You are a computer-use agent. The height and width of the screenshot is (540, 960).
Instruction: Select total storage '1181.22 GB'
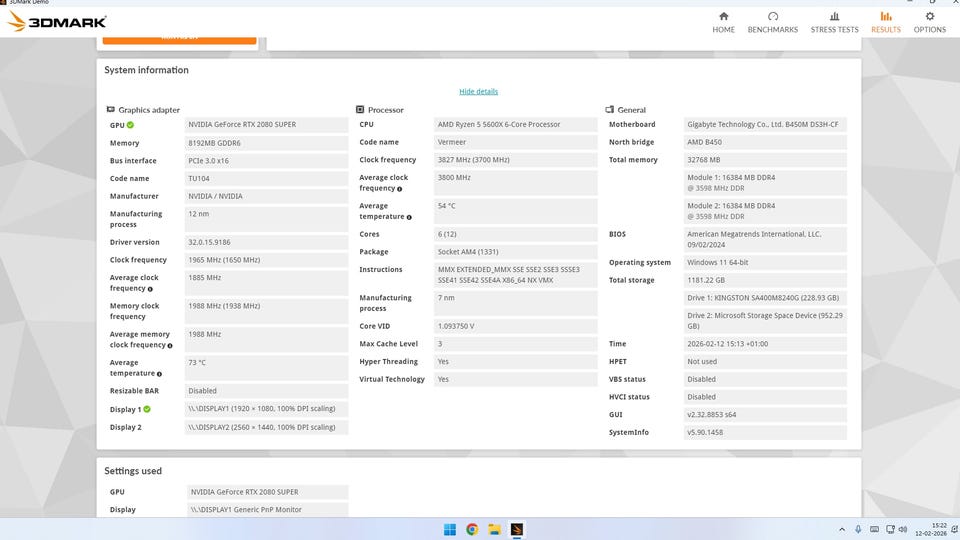point(765,280)
